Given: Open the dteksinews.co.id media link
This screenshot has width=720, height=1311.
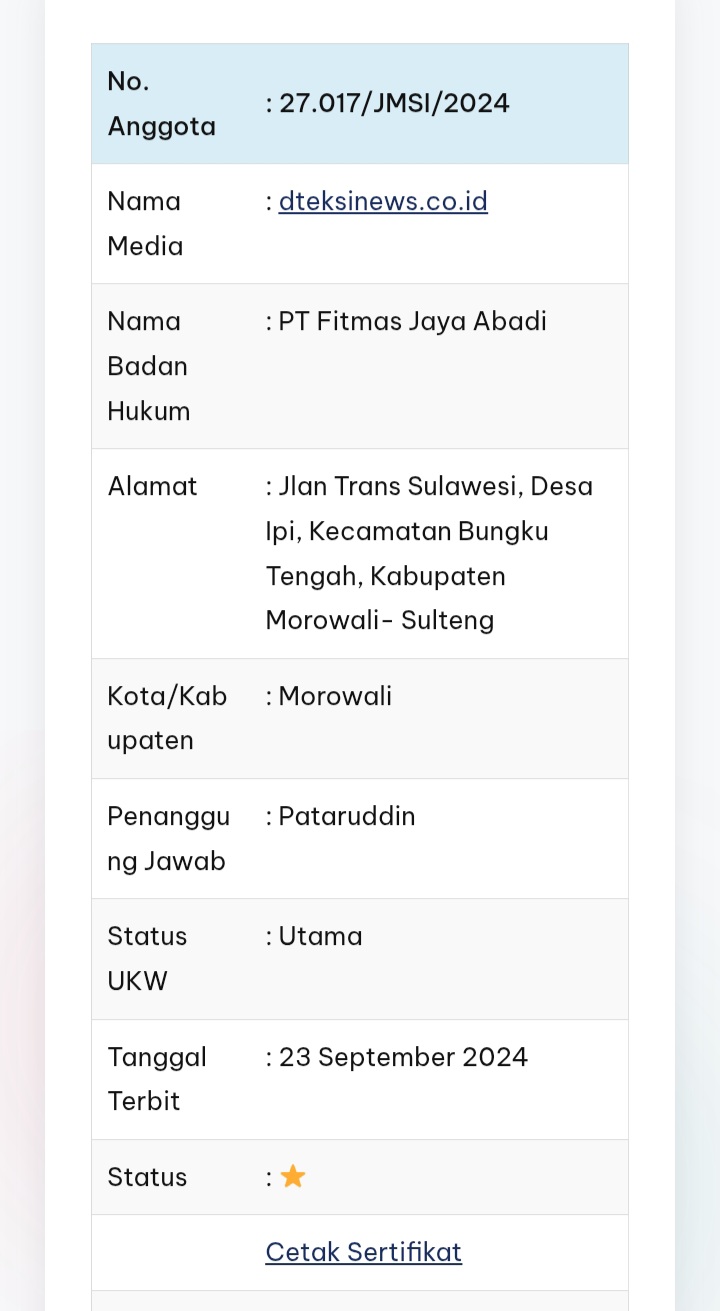Looking at the screenshot, I should click(383, 202).
